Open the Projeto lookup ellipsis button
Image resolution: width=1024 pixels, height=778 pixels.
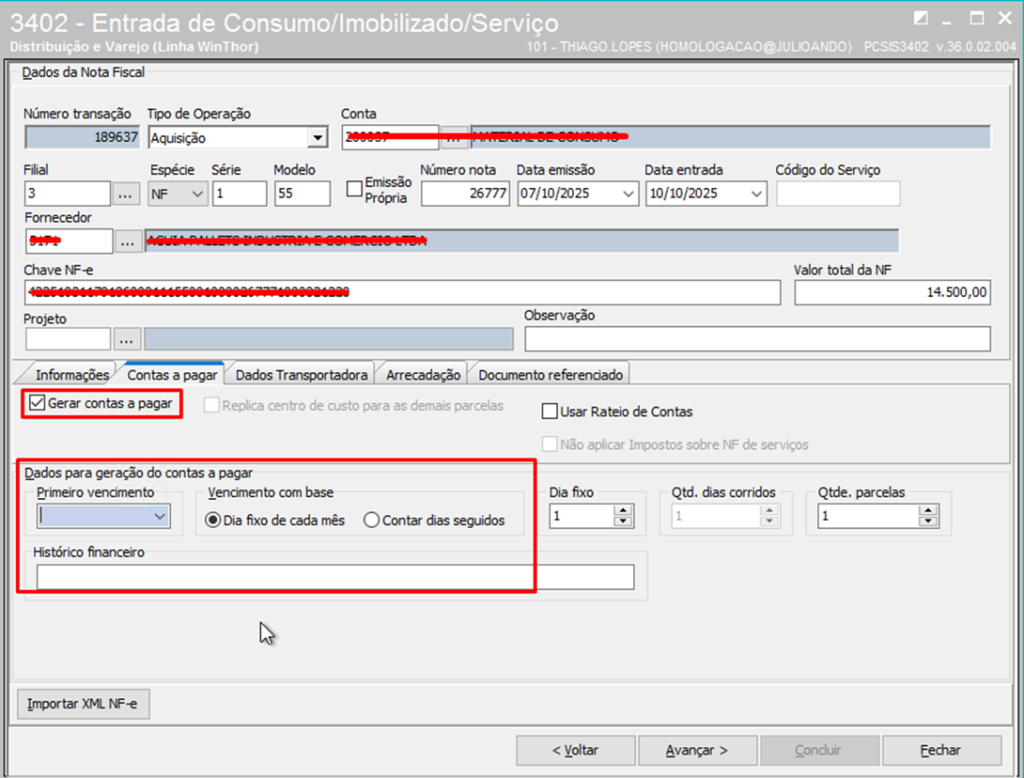click(128, 339)
